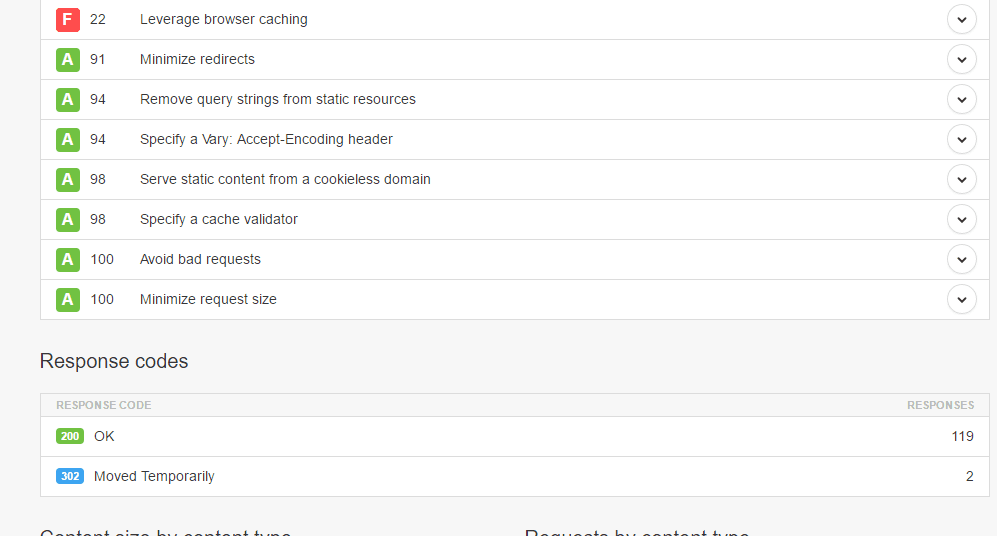Click the Specify a cache validator label
997x536 pixels.
tap(218, 219)
